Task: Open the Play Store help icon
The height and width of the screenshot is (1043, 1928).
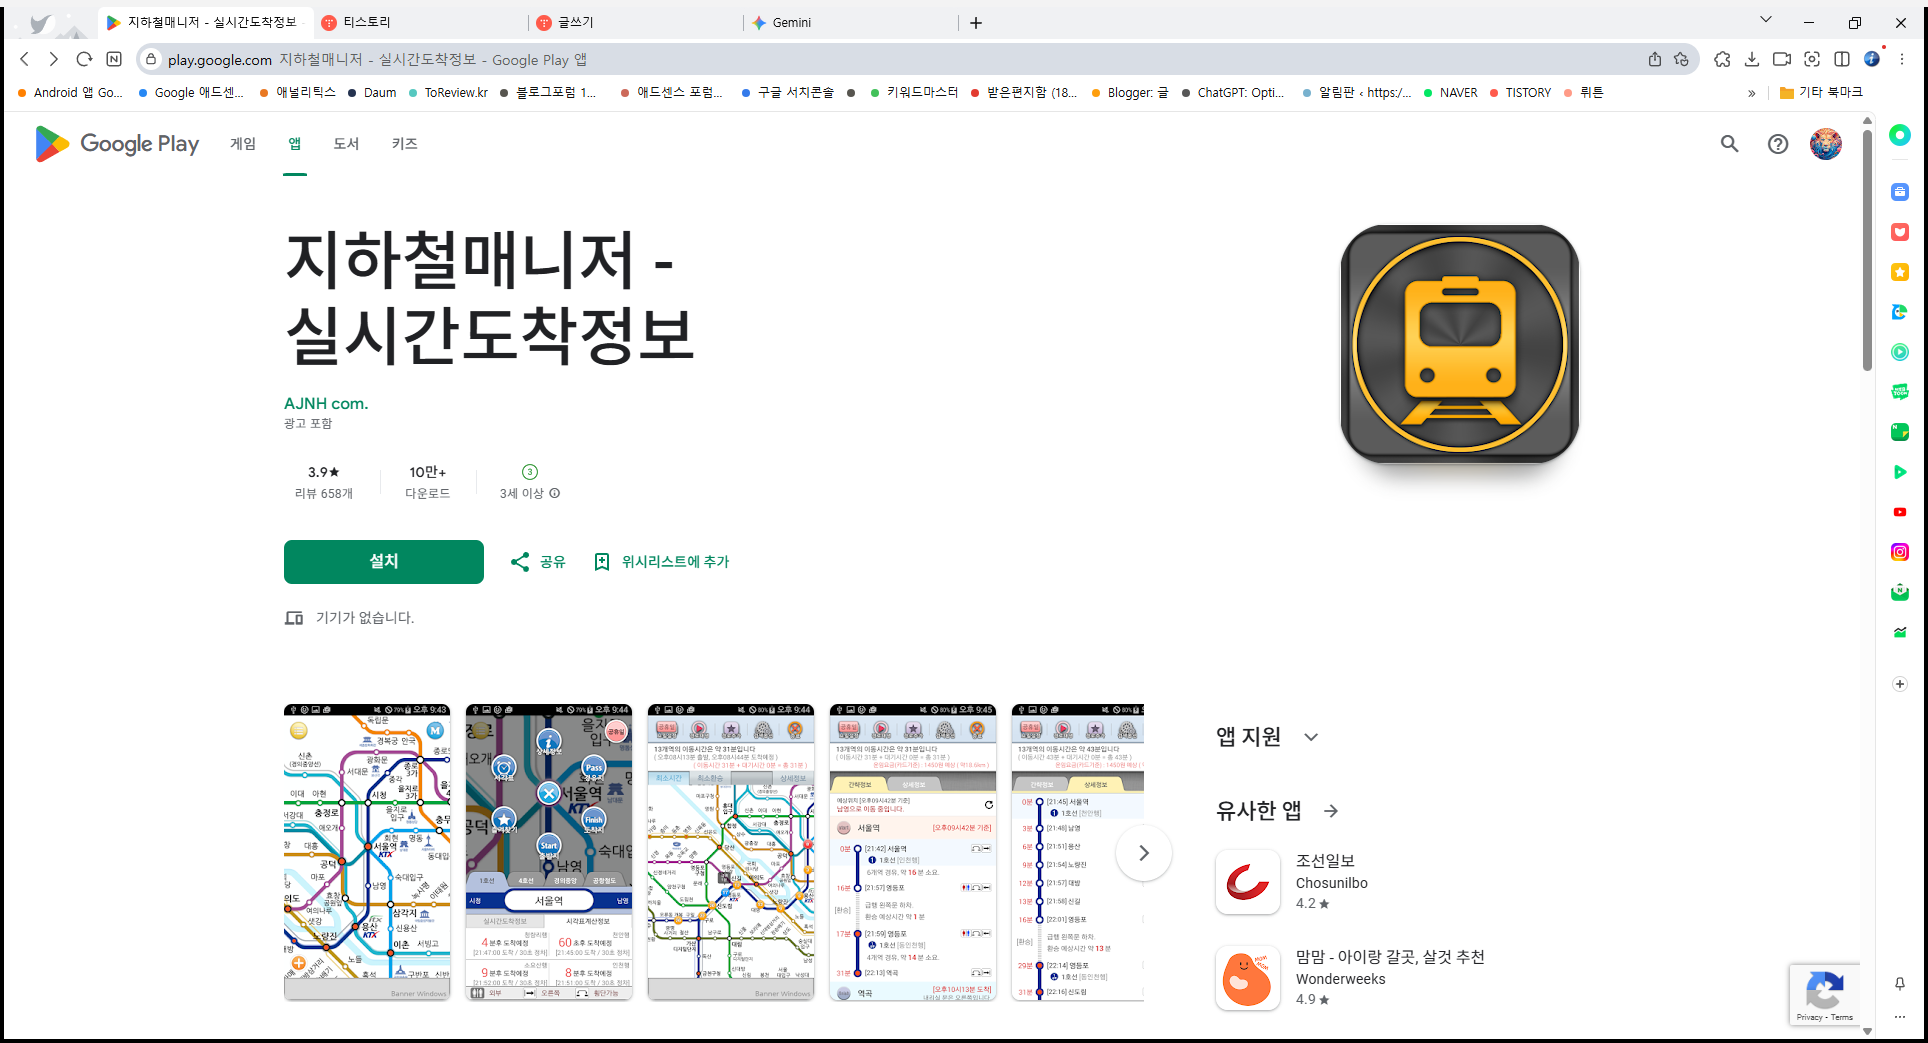Action: point(1778,144)
